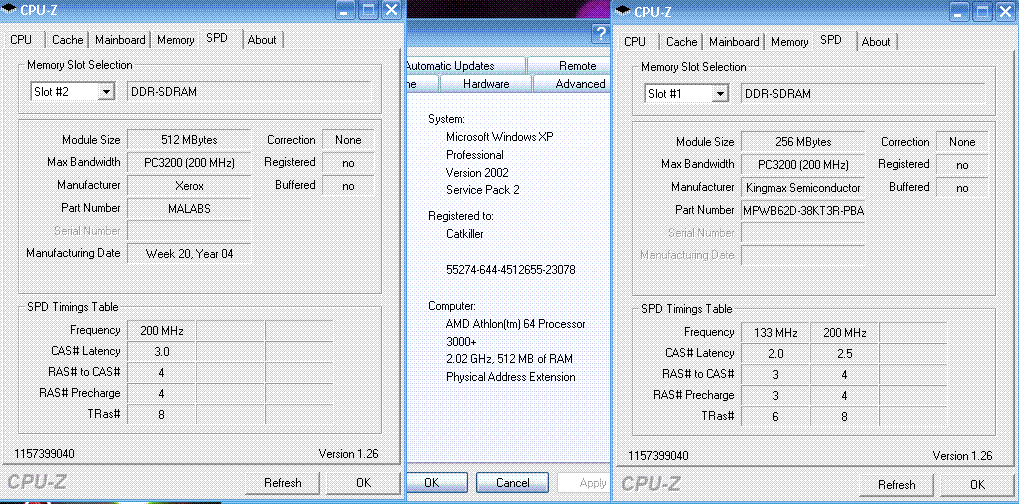Viewport: 1019px width, 504px height.
Task: Click OK in the Slot #1 CPU-Z window
Action: pyautogui.click(x=976, y=484)
